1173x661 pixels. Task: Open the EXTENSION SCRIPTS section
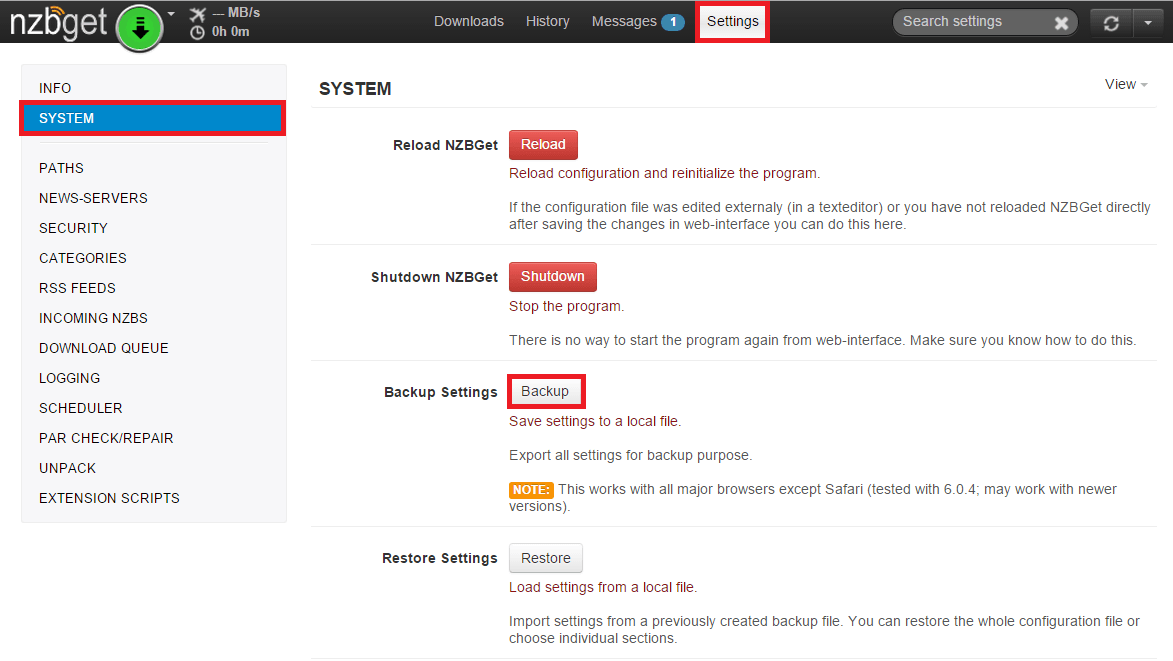click(109, 498)
